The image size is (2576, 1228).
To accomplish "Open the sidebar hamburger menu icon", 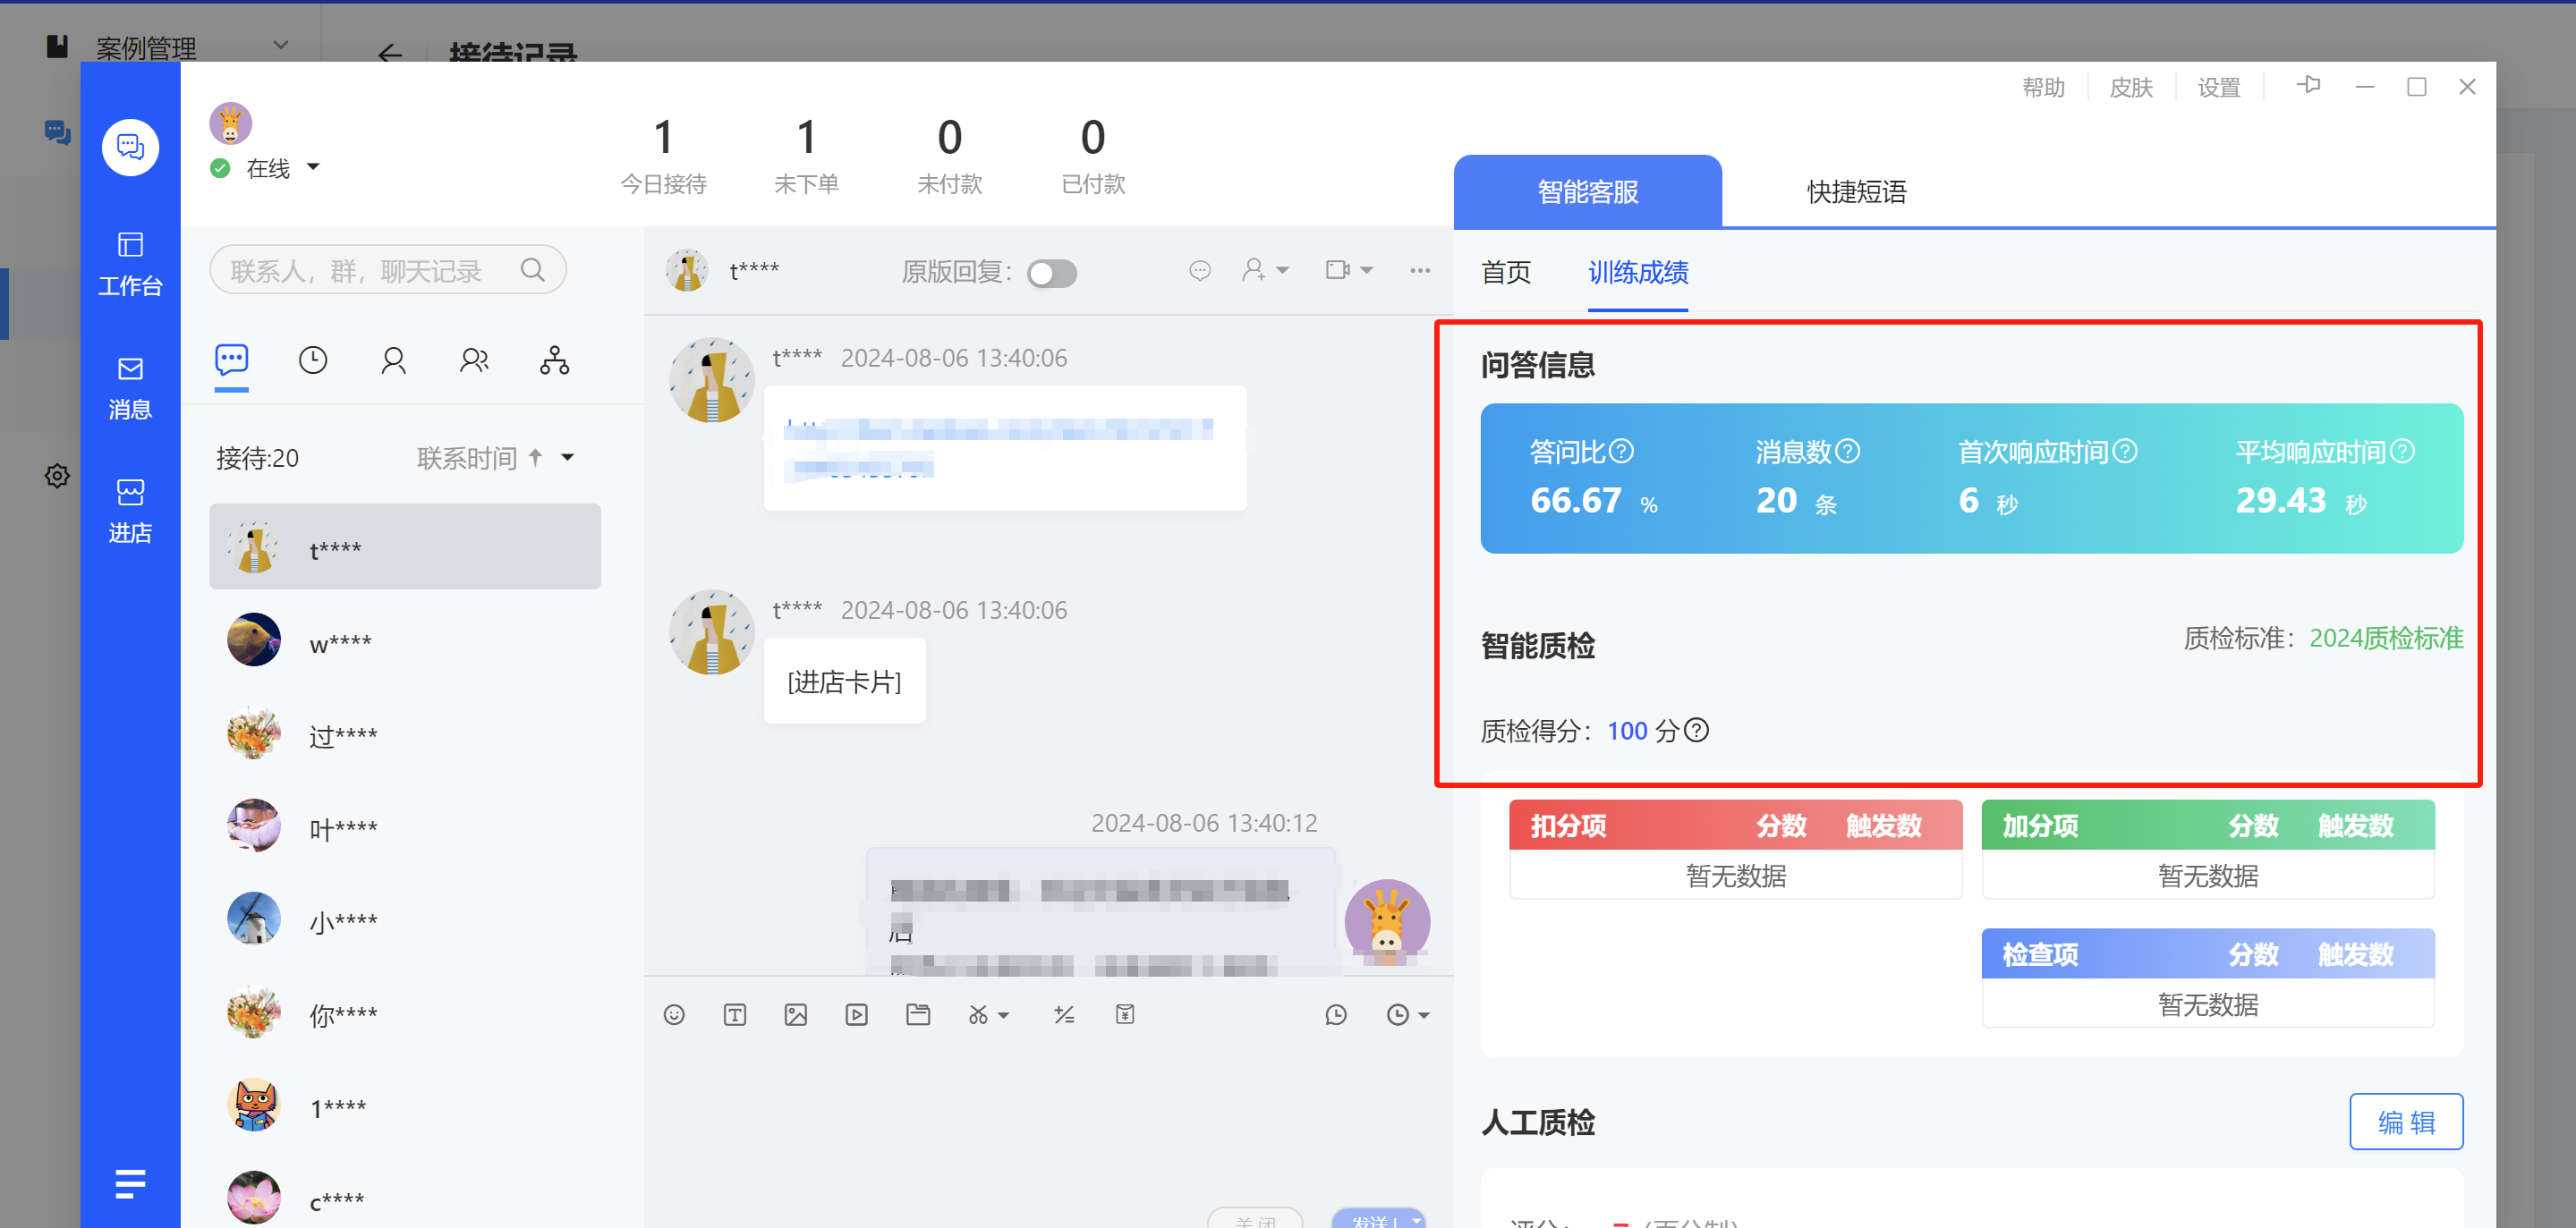I will 130,1184.
